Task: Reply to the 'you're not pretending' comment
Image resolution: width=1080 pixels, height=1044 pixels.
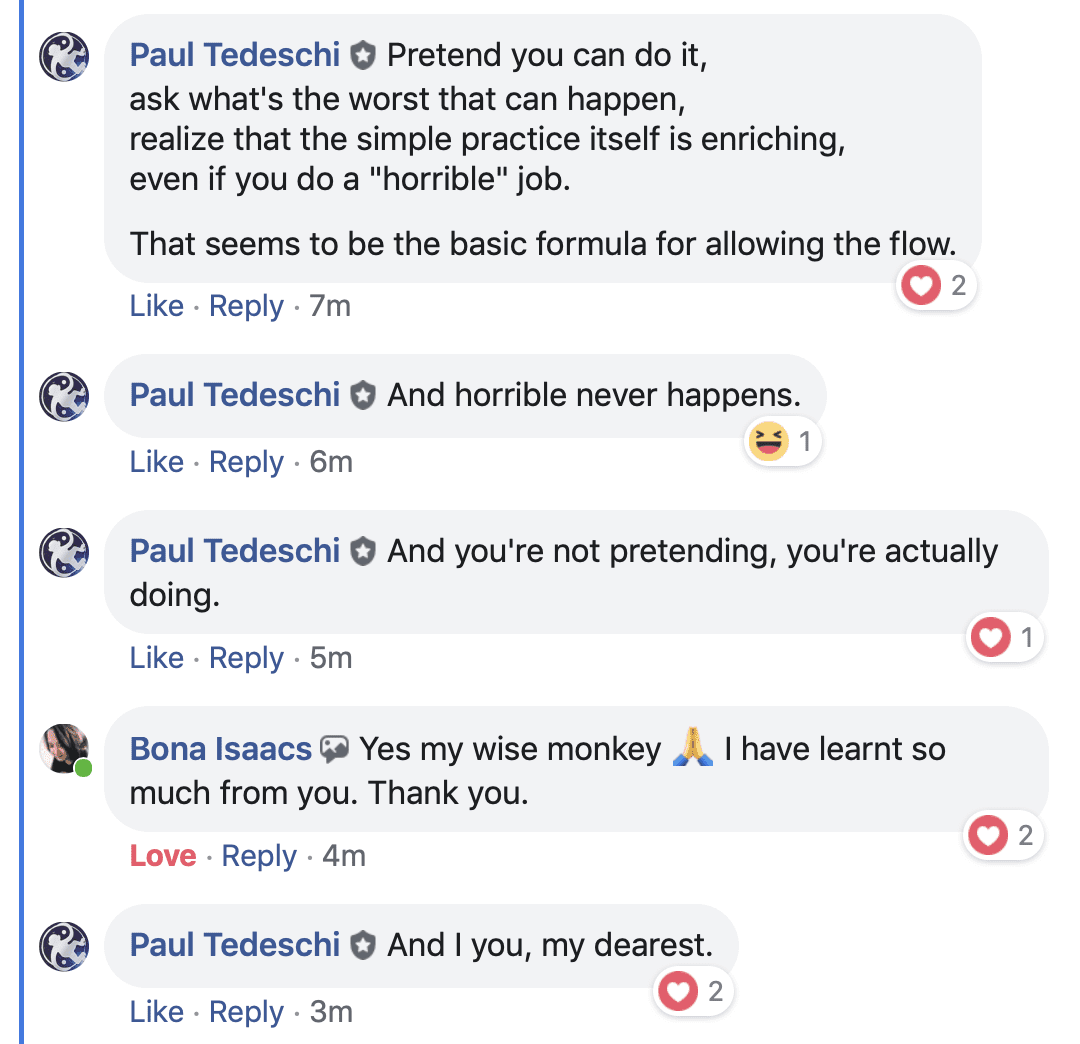Action: [x=246, y=658]
